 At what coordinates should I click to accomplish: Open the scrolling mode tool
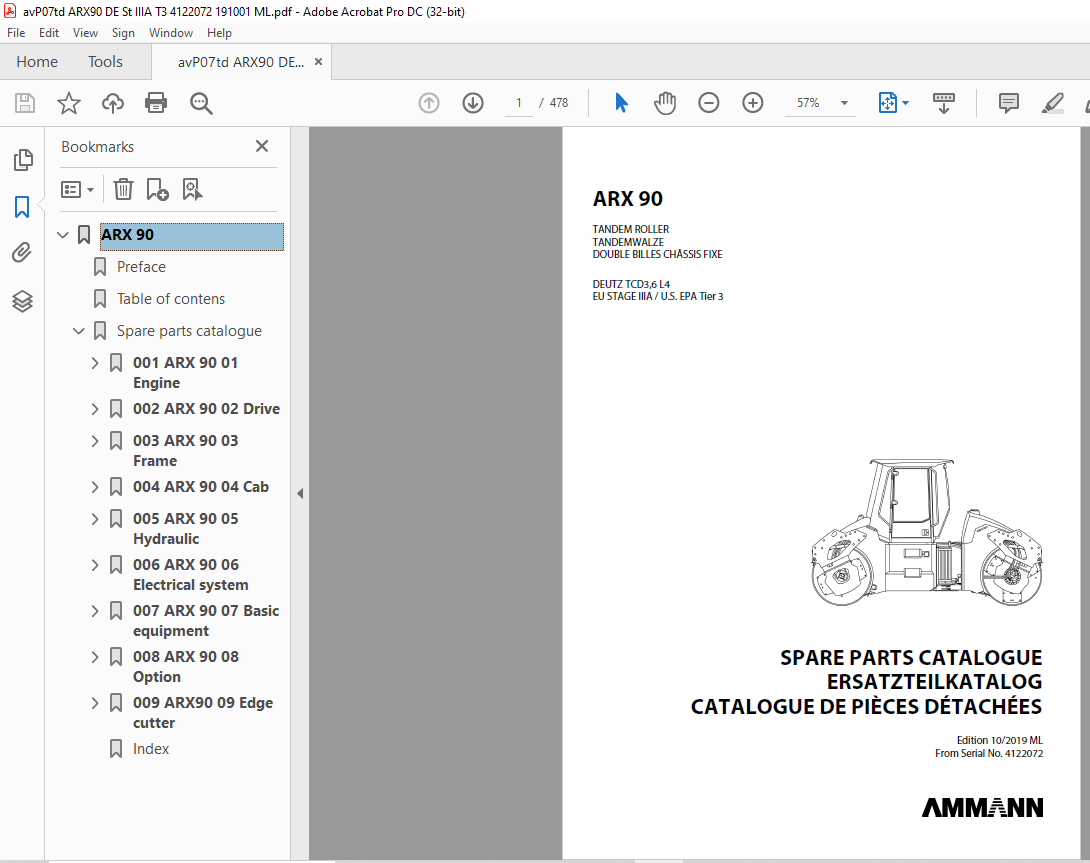(x=943, y=104)
